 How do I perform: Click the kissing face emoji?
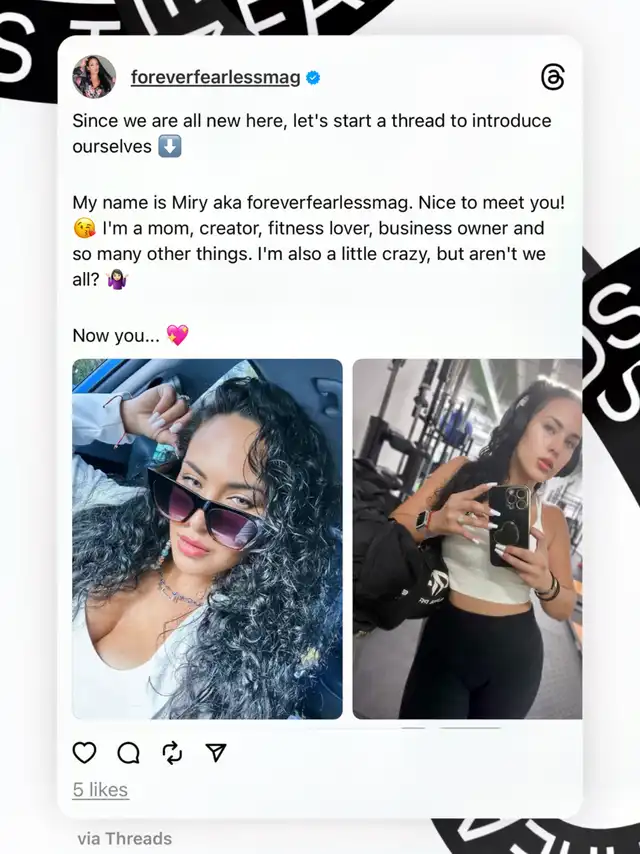[84, 228]
